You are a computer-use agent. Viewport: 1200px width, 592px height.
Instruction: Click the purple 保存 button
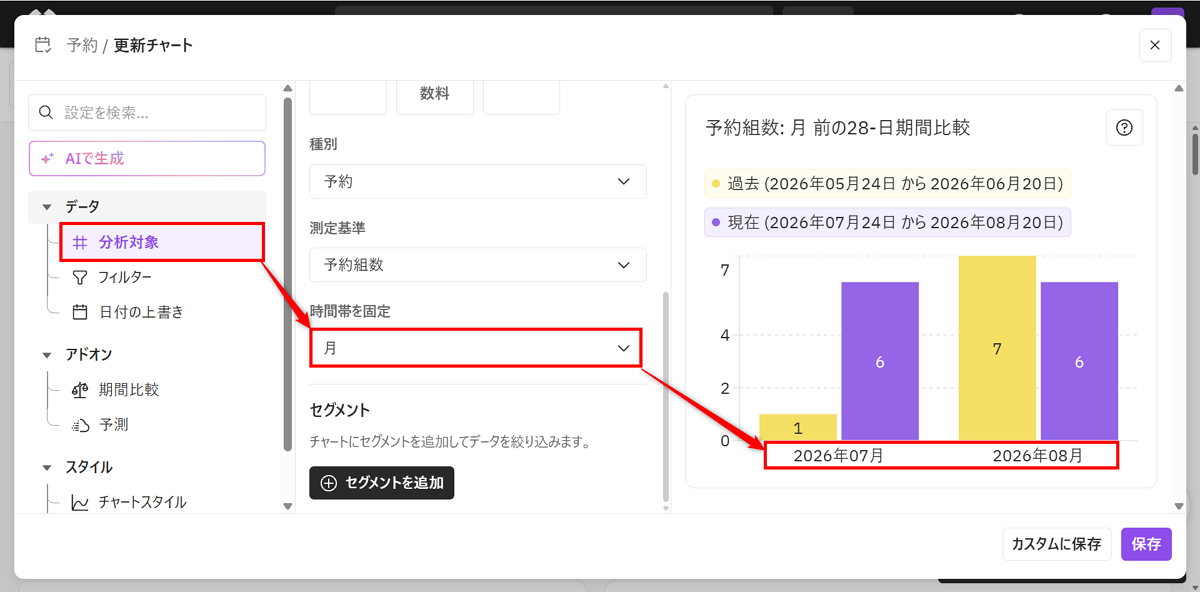tap(1146, 544)
